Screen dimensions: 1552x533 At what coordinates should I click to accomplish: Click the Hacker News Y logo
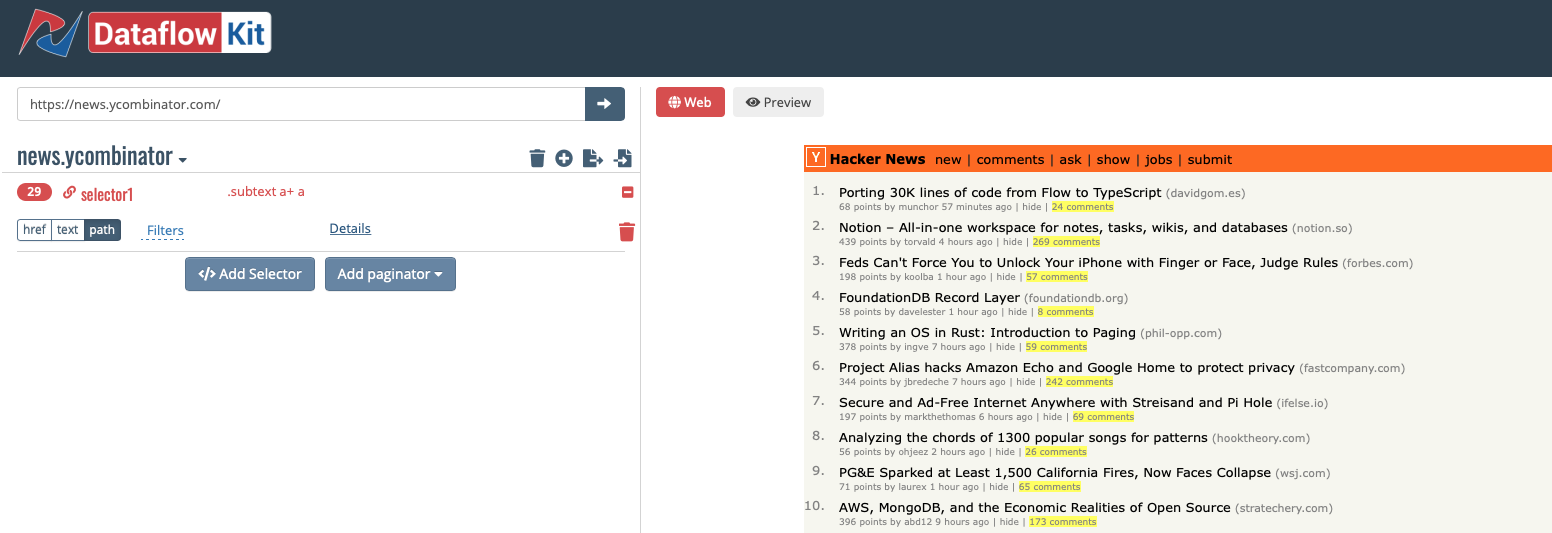click(x=817, y=158)
